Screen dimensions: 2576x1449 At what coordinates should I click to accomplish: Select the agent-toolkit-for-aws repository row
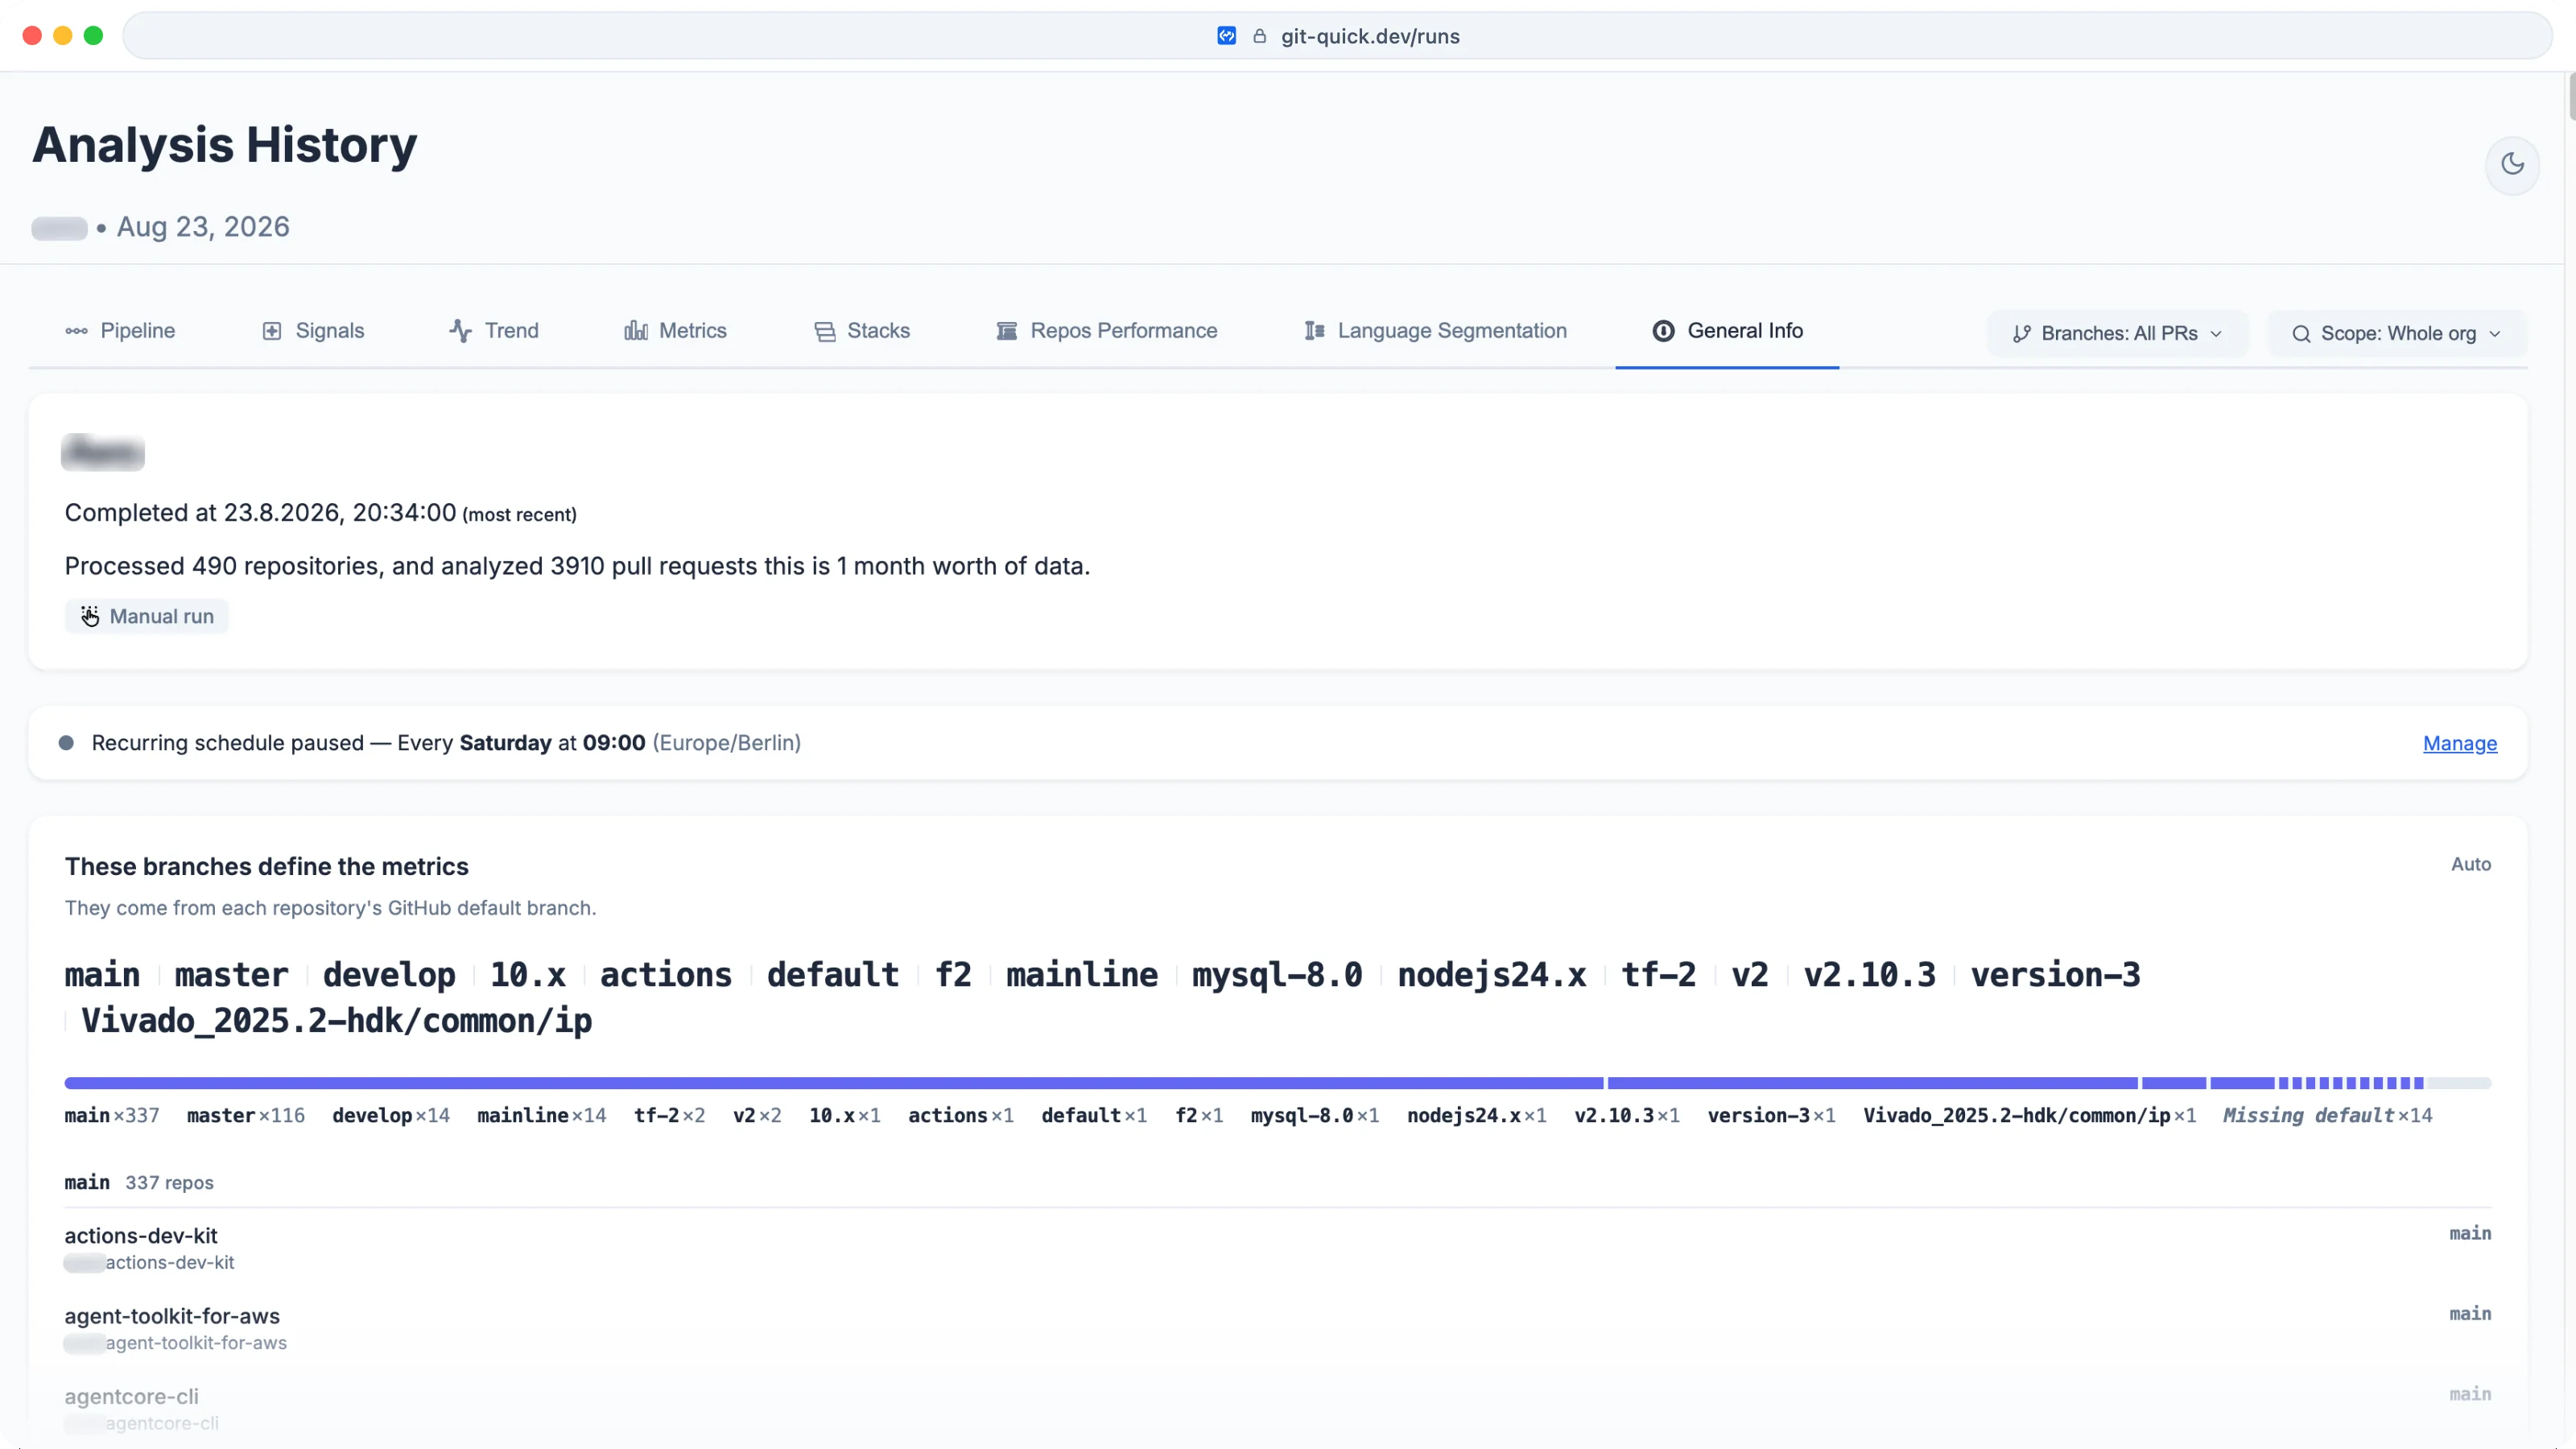pyautogui.click(x=1278, y=1328)
